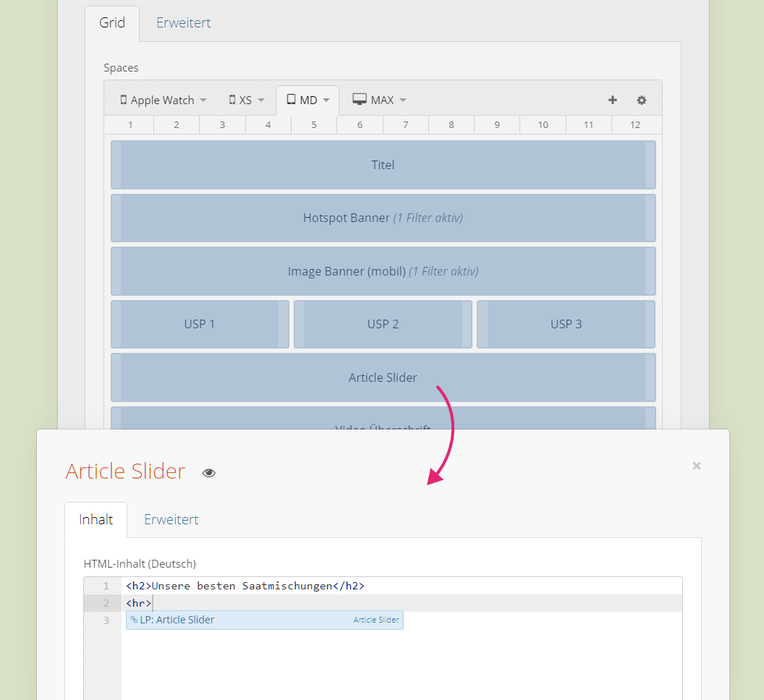The width and height of the screenshot is (764, 700).
Task: Toggle Article Slider visibility eye icon
Action: 209,473
